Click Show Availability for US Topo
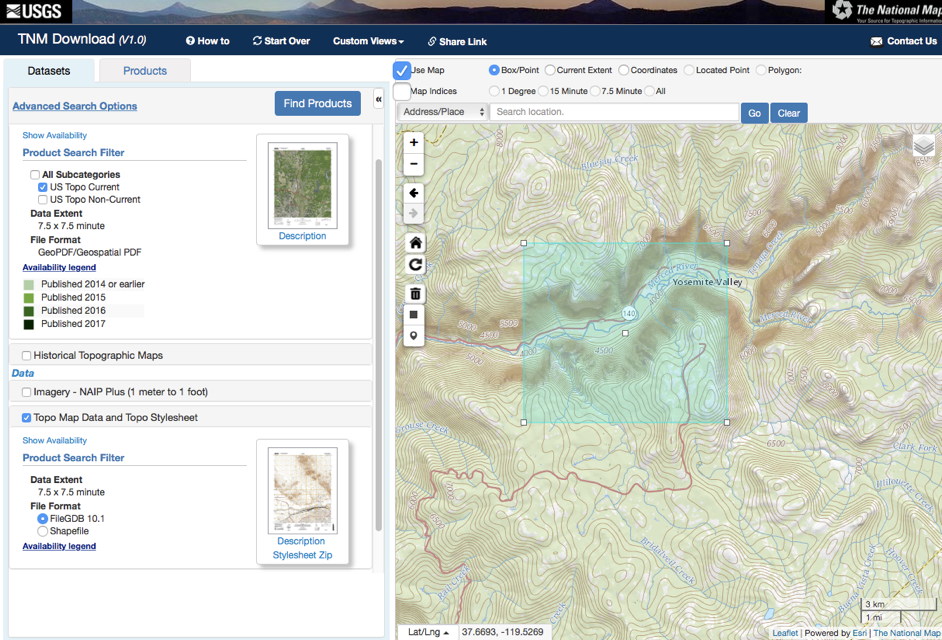The image size is (942, 640). pos(55,136)
